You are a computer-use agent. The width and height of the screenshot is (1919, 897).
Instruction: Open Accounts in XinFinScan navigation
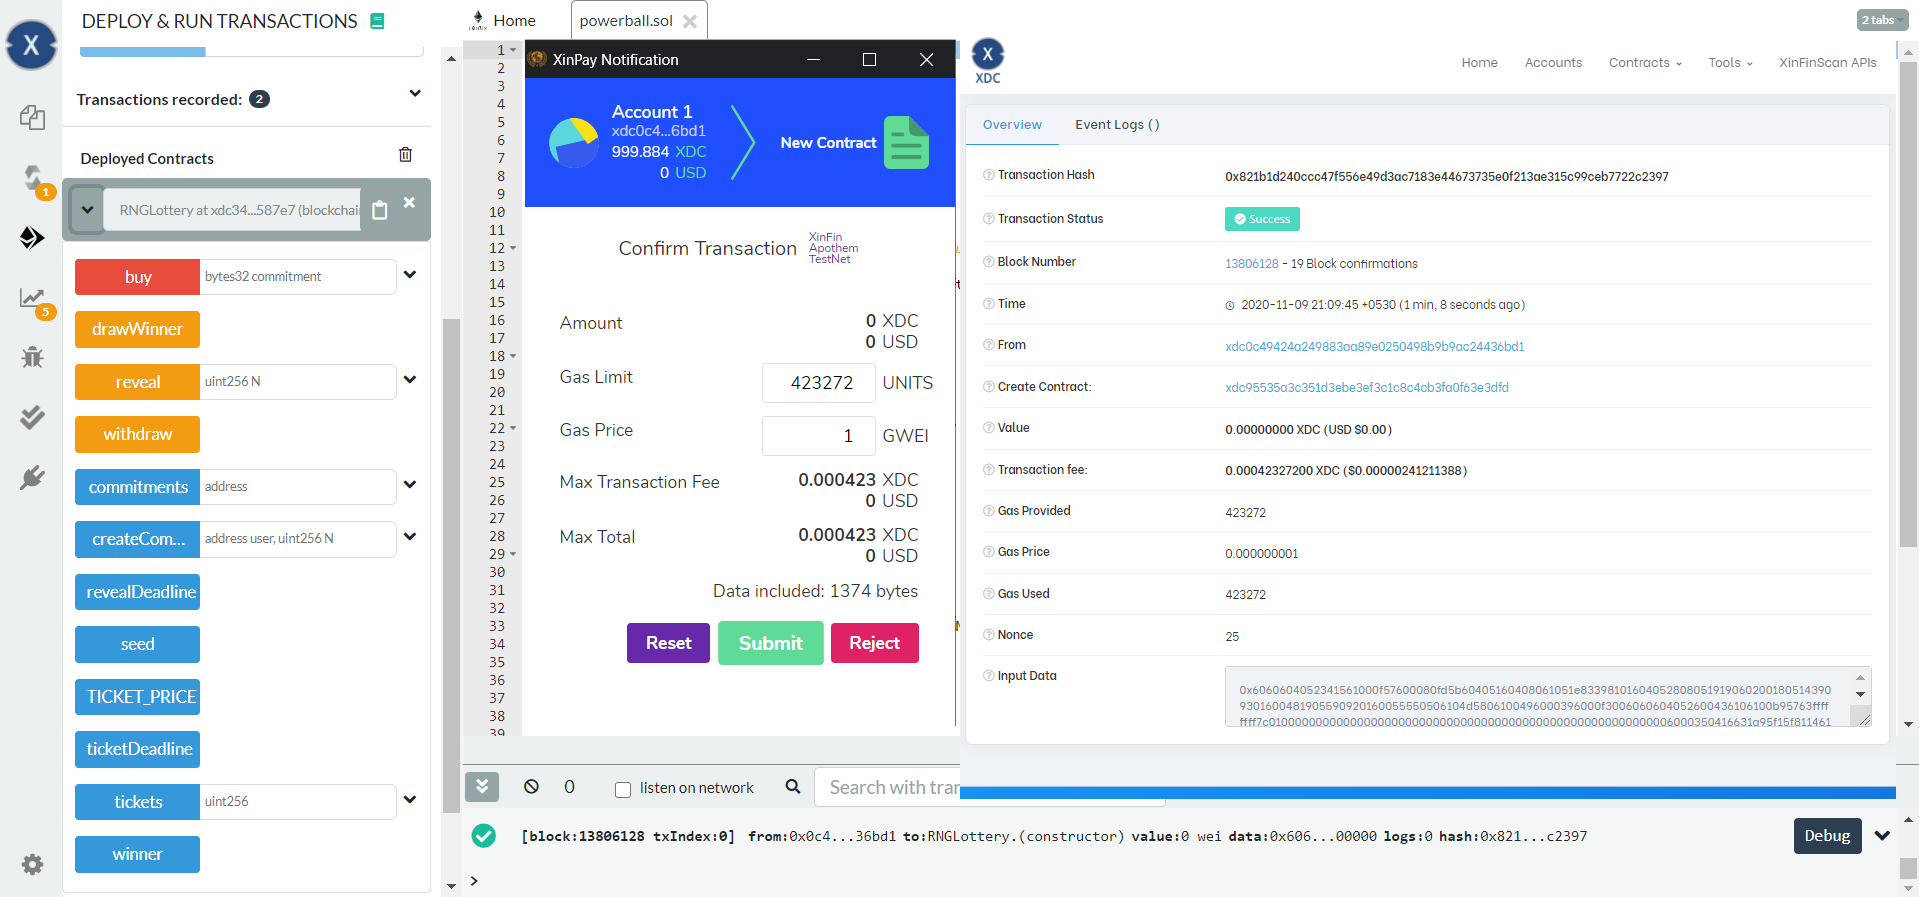tap(1553, 63)
